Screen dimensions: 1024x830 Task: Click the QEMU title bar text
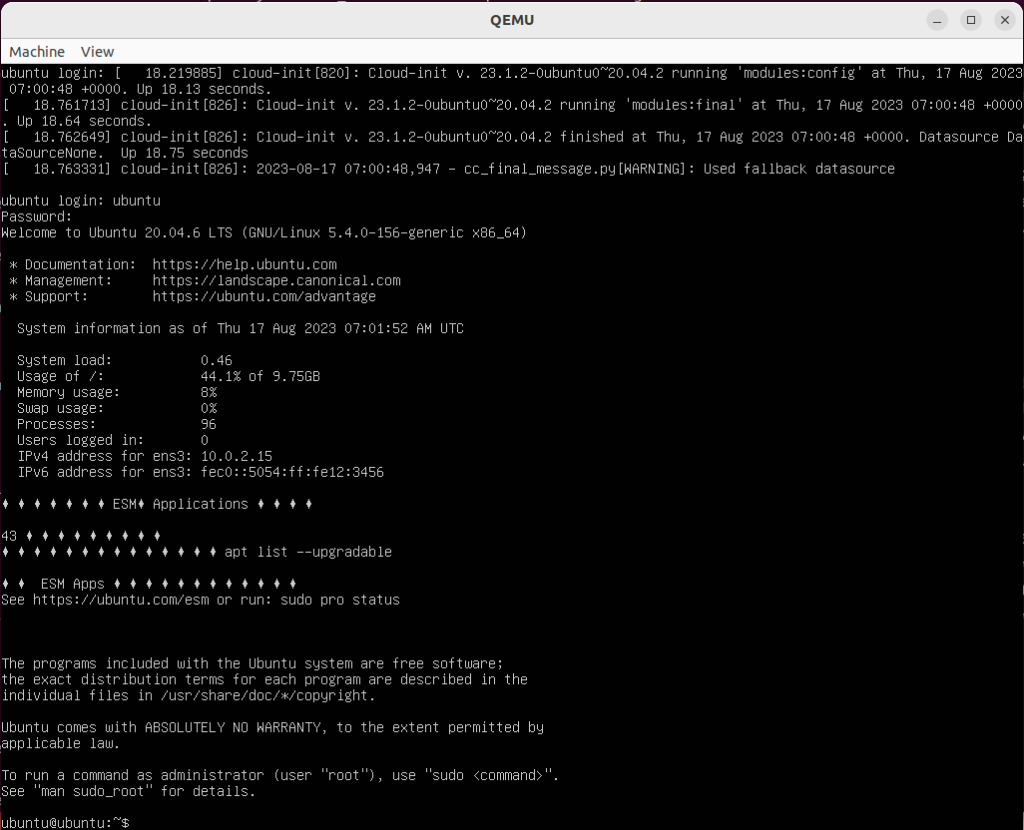pos(511,20)
